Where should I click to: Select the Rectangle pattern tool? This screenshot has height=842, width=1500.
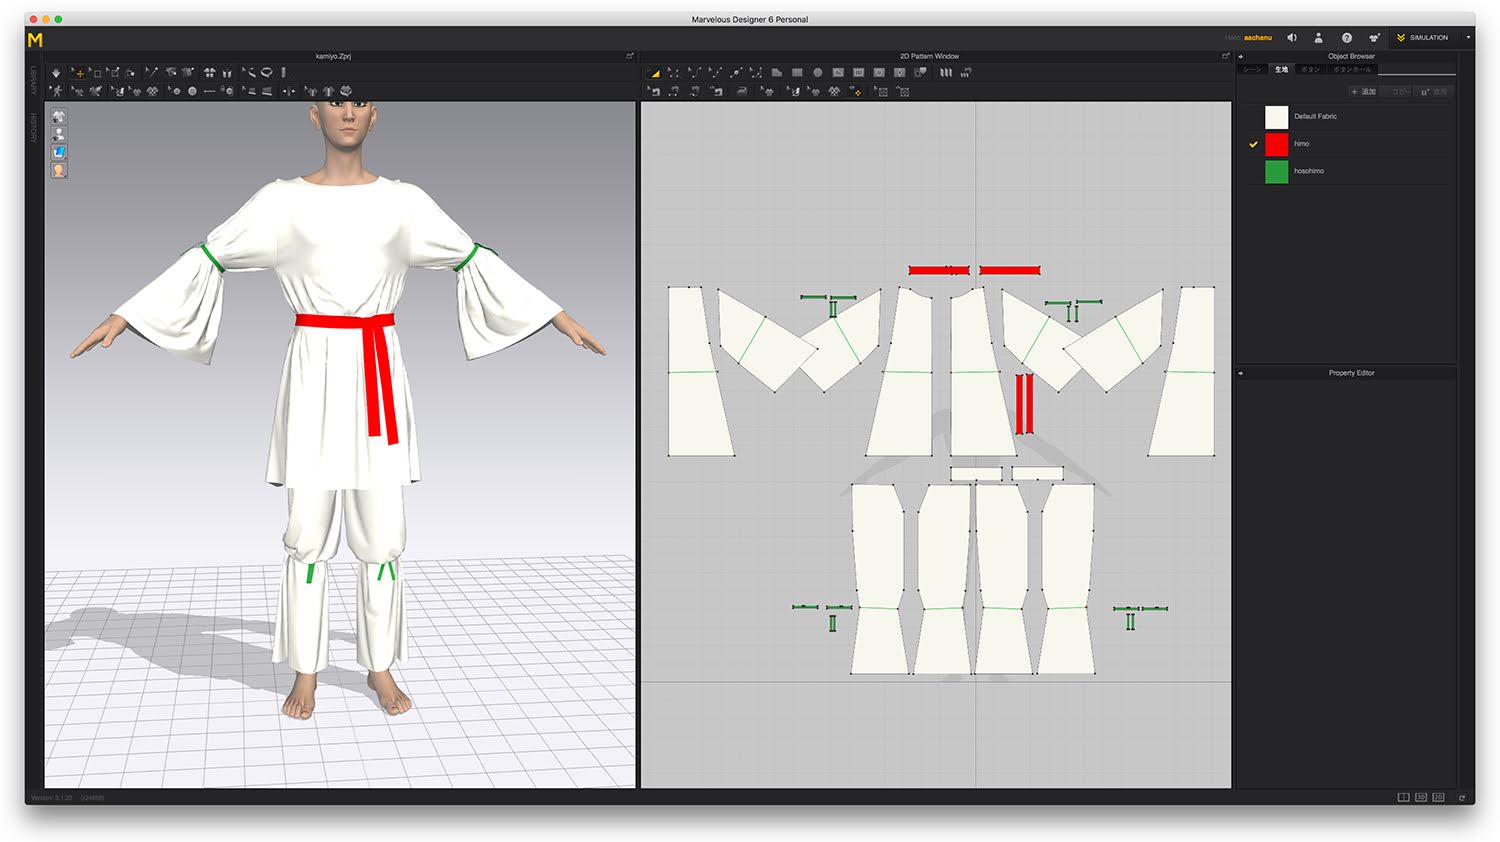[797, 73]
